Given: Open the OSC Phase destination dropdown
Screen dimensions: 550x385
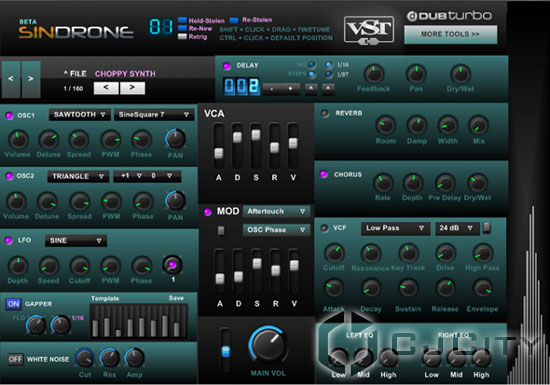Looking at the screenshot, I should pyautogui.click(x=276, y=230).
